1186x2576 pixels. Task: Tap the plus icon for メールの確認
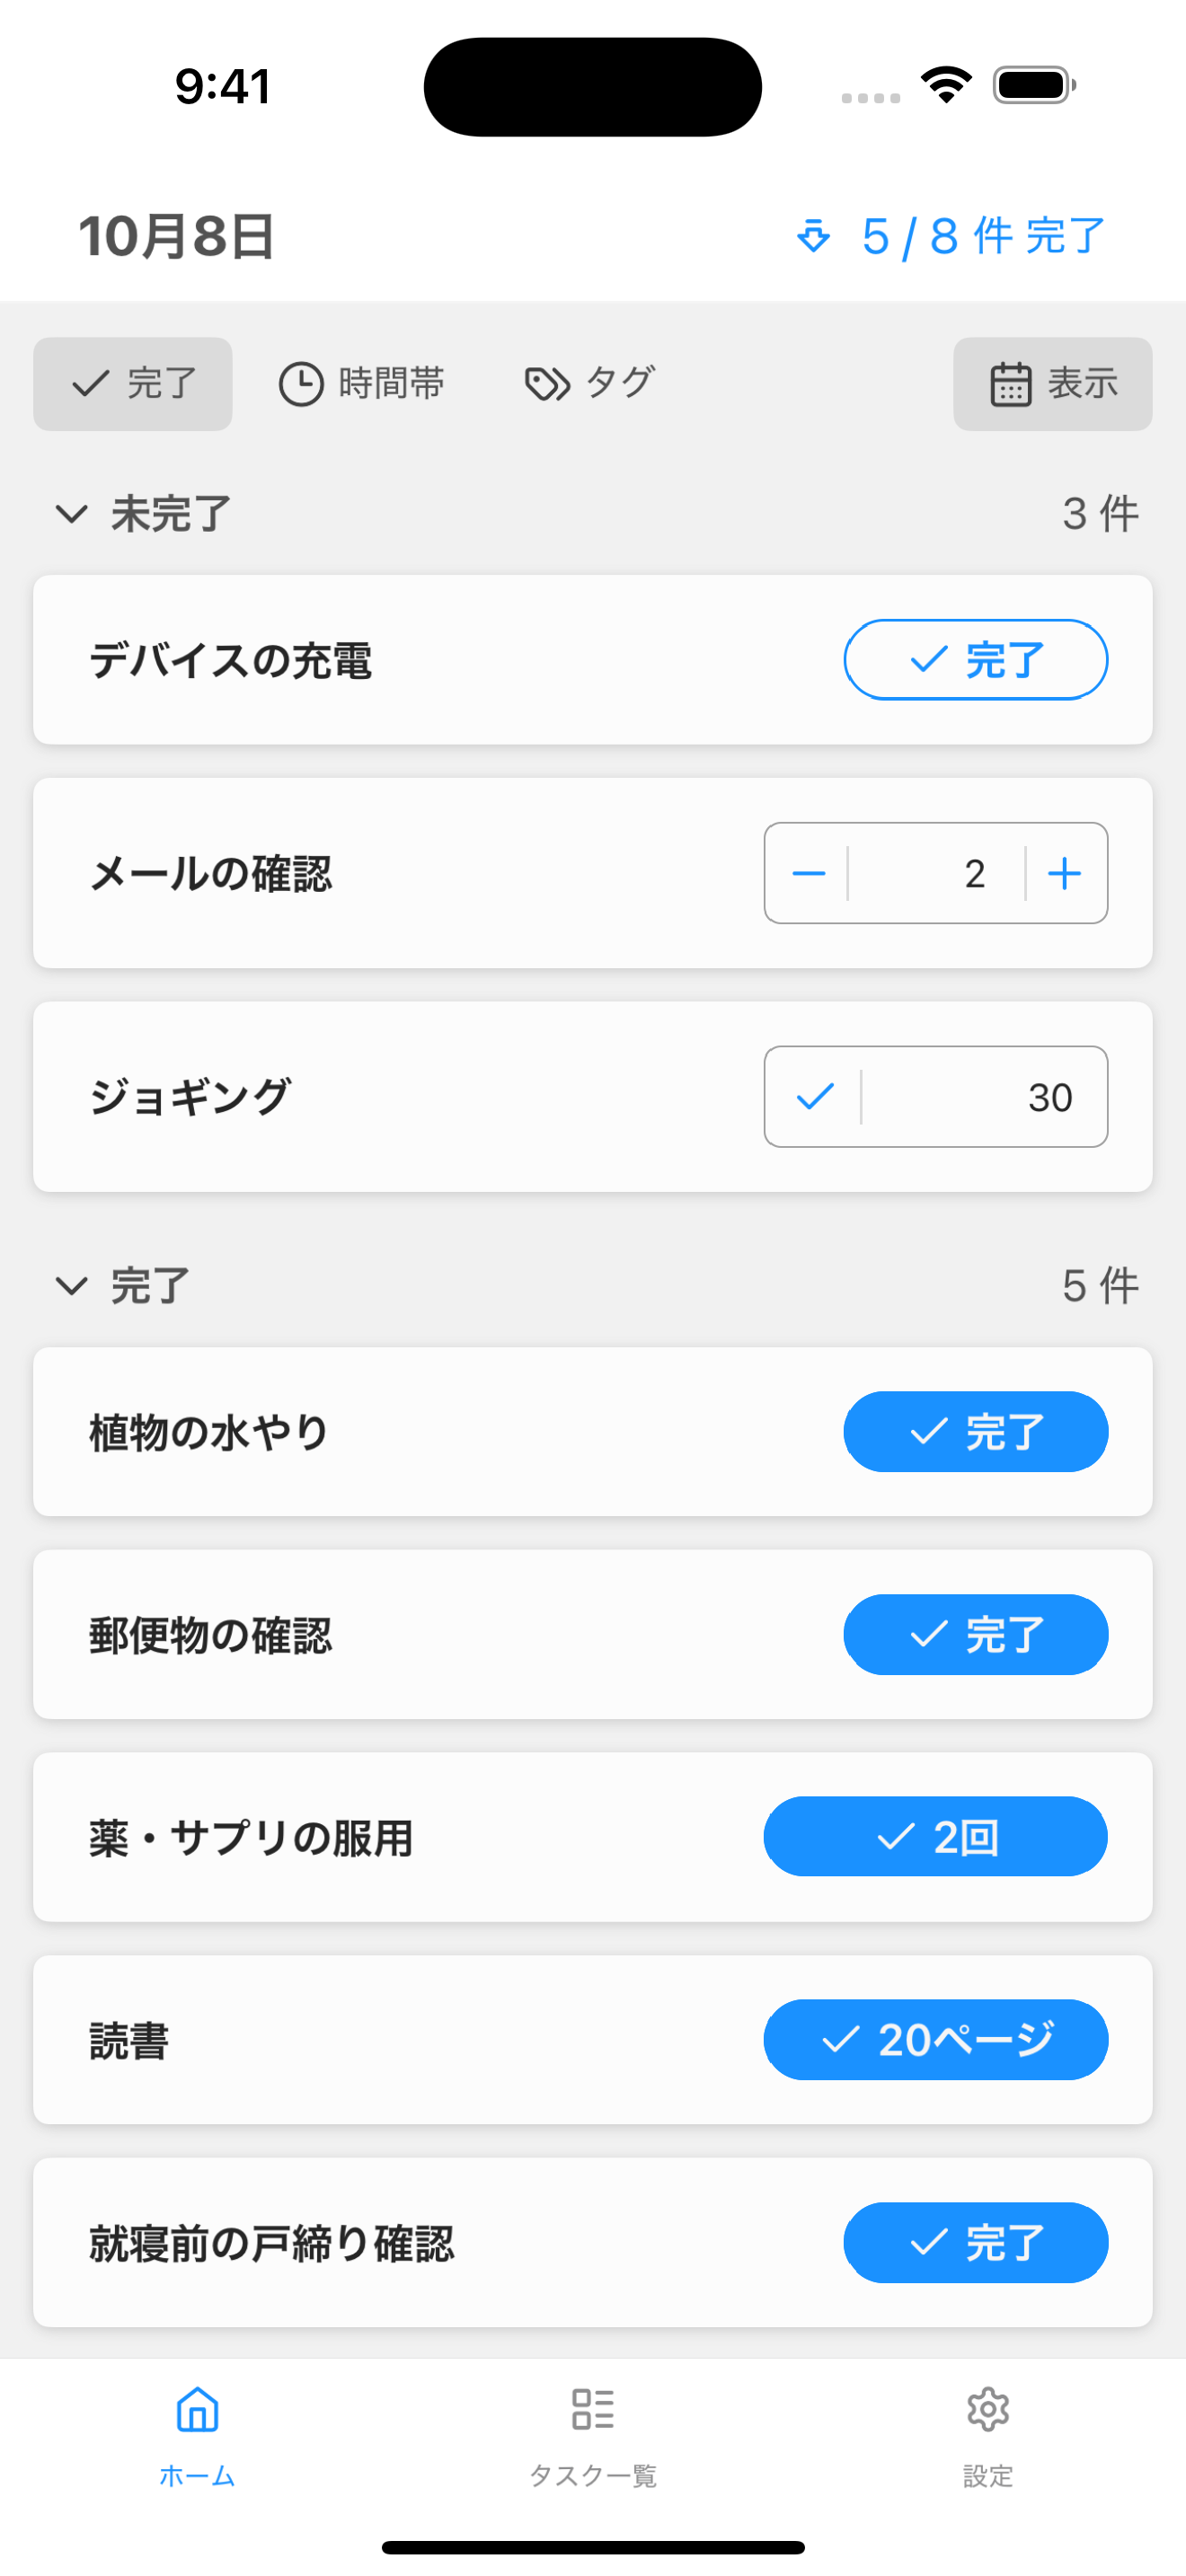[1064, 873]
